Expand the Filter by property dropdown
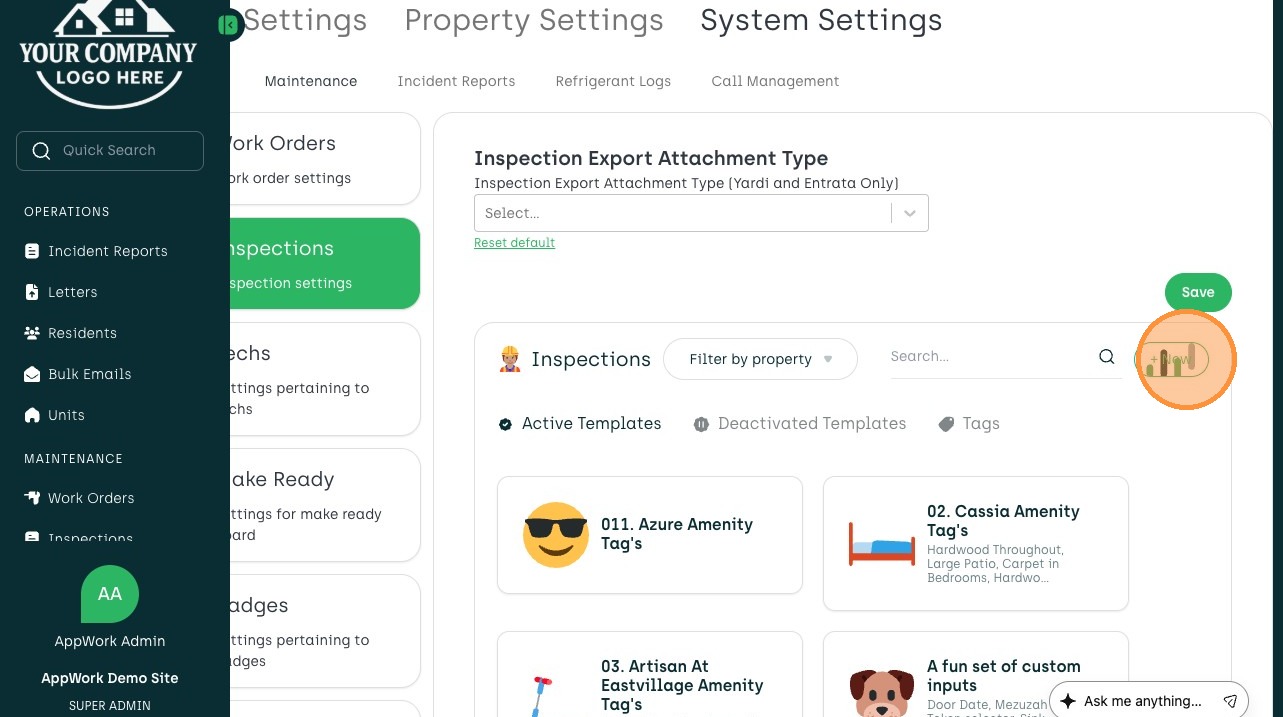The height and width of the screenshot is (717, 1283). click(x=760, y=359)
